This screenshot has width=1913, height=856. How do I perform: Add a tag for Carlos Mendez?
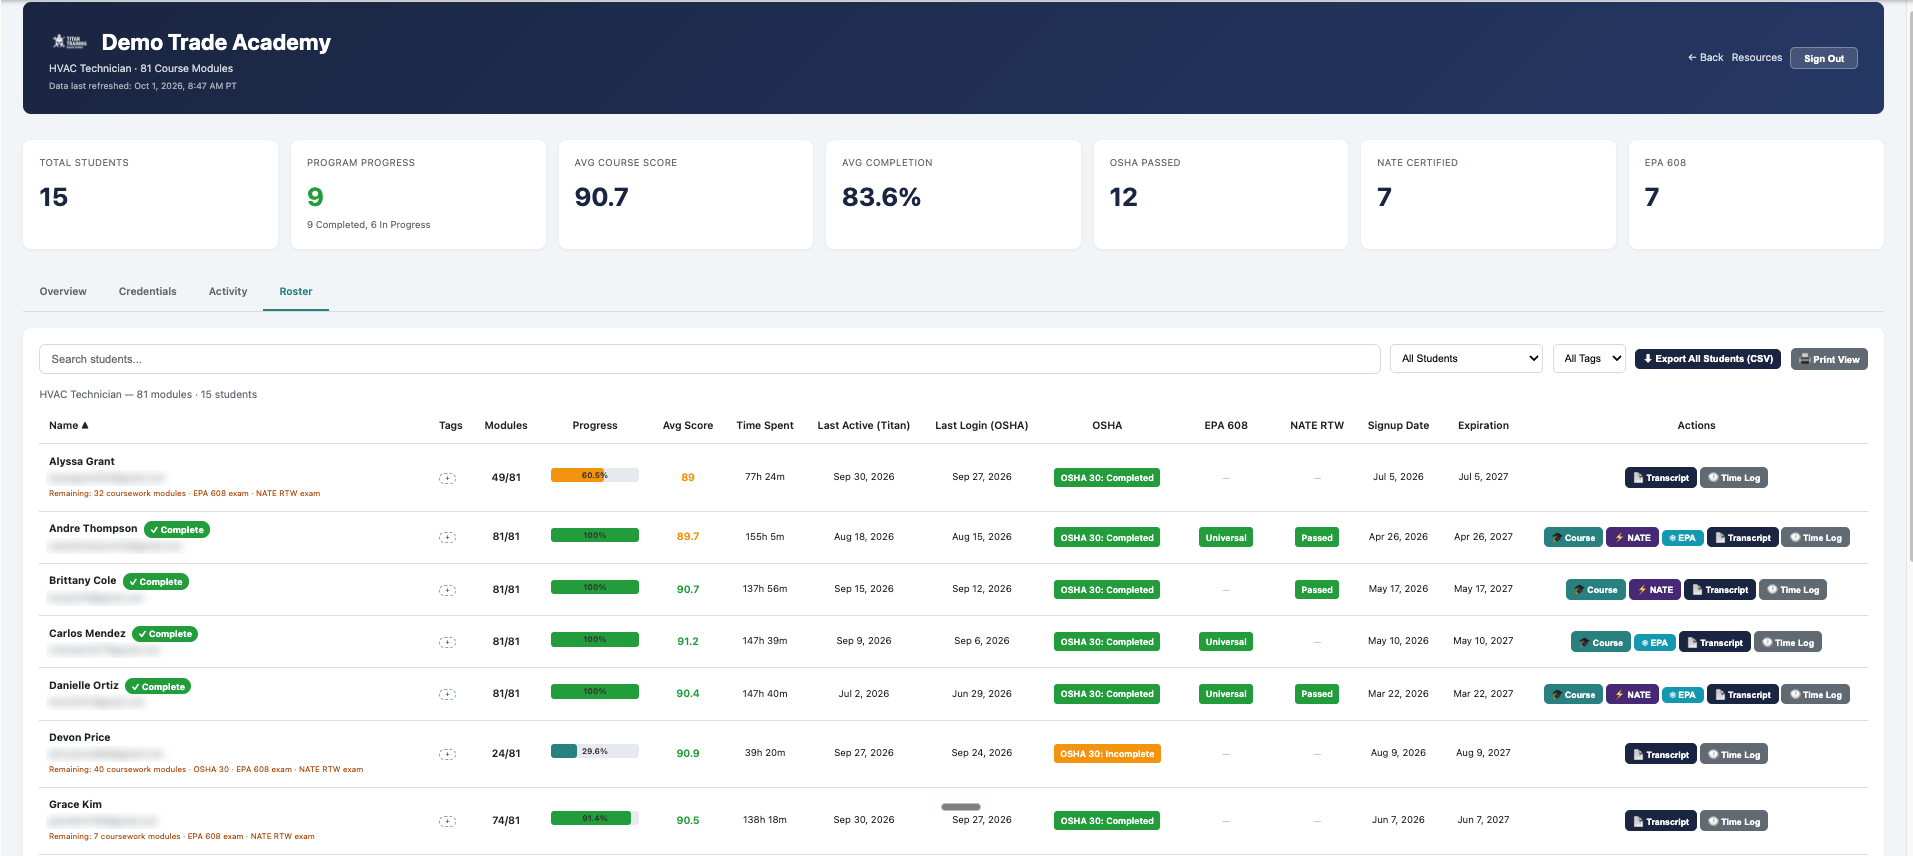(x=448, y=642)
